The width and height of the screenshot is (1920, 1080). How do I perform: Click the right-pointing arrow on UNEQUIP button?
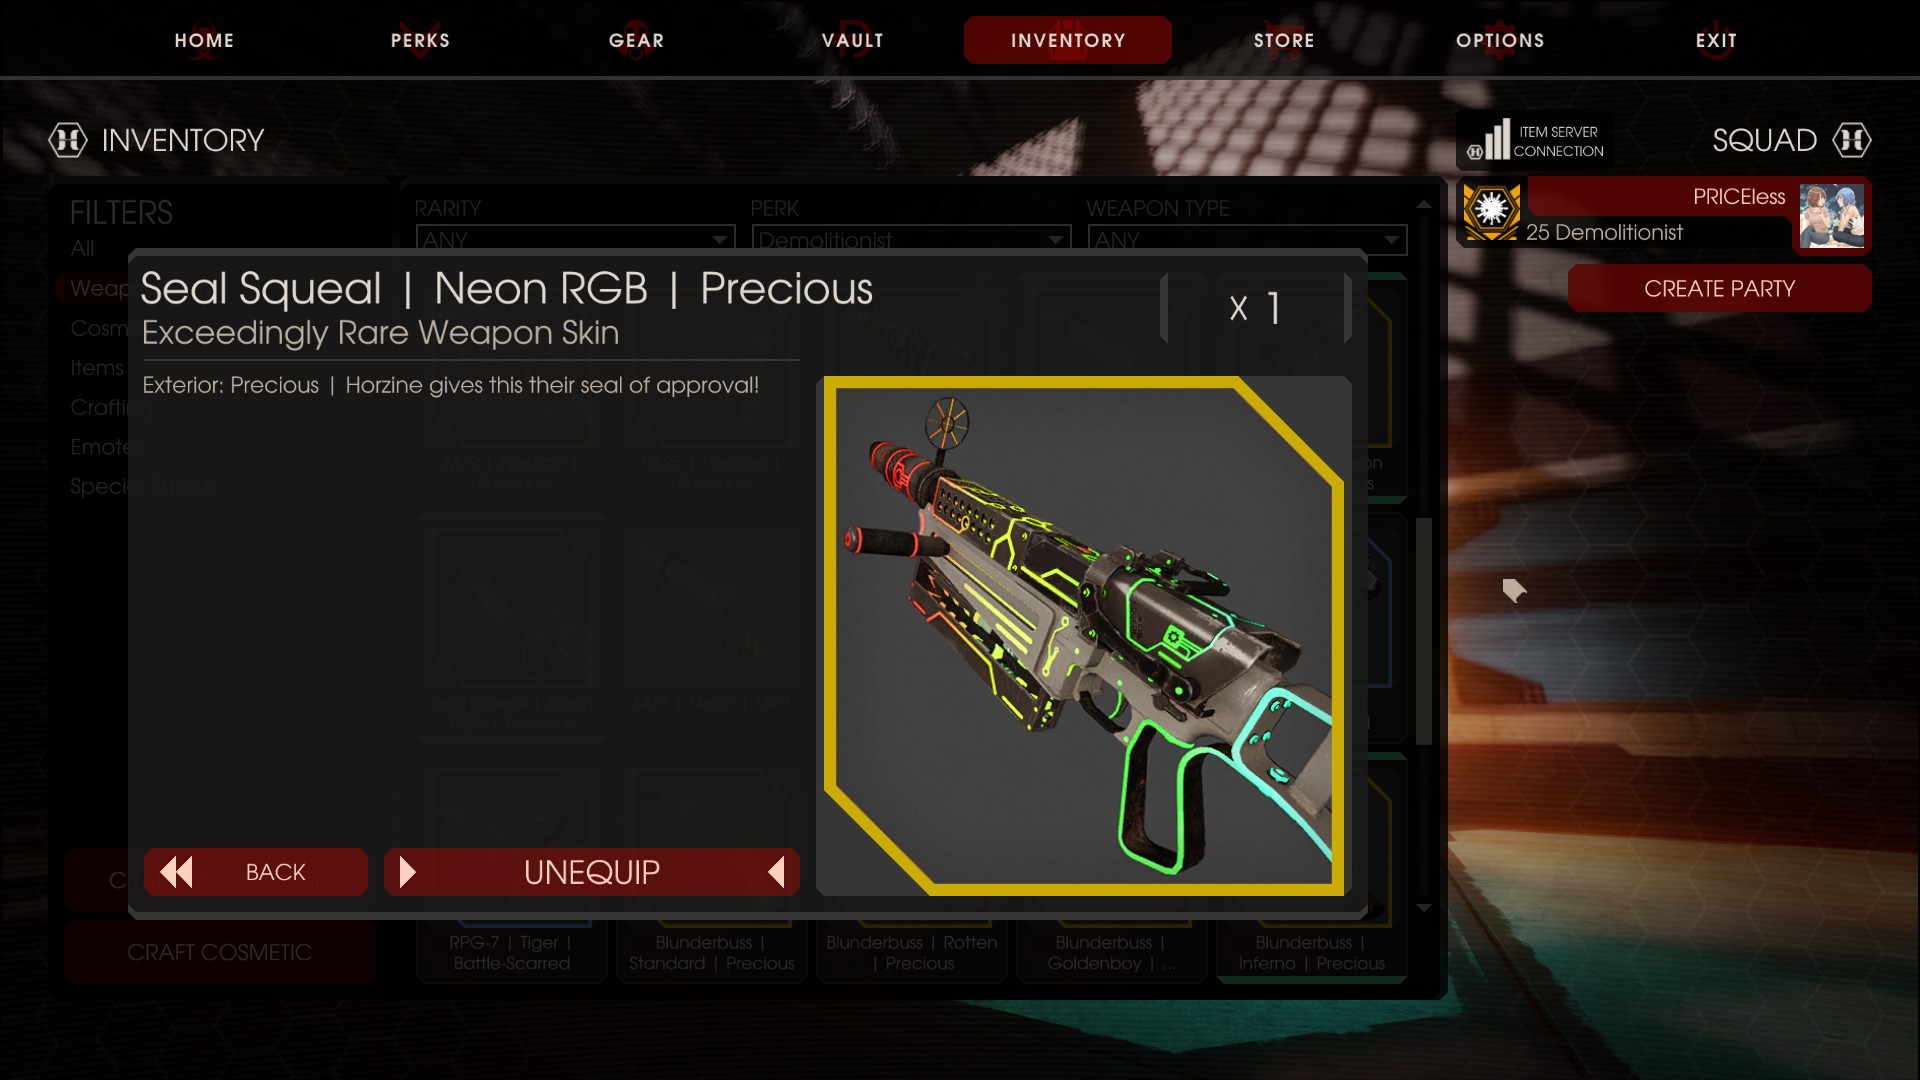pos(407,872)
